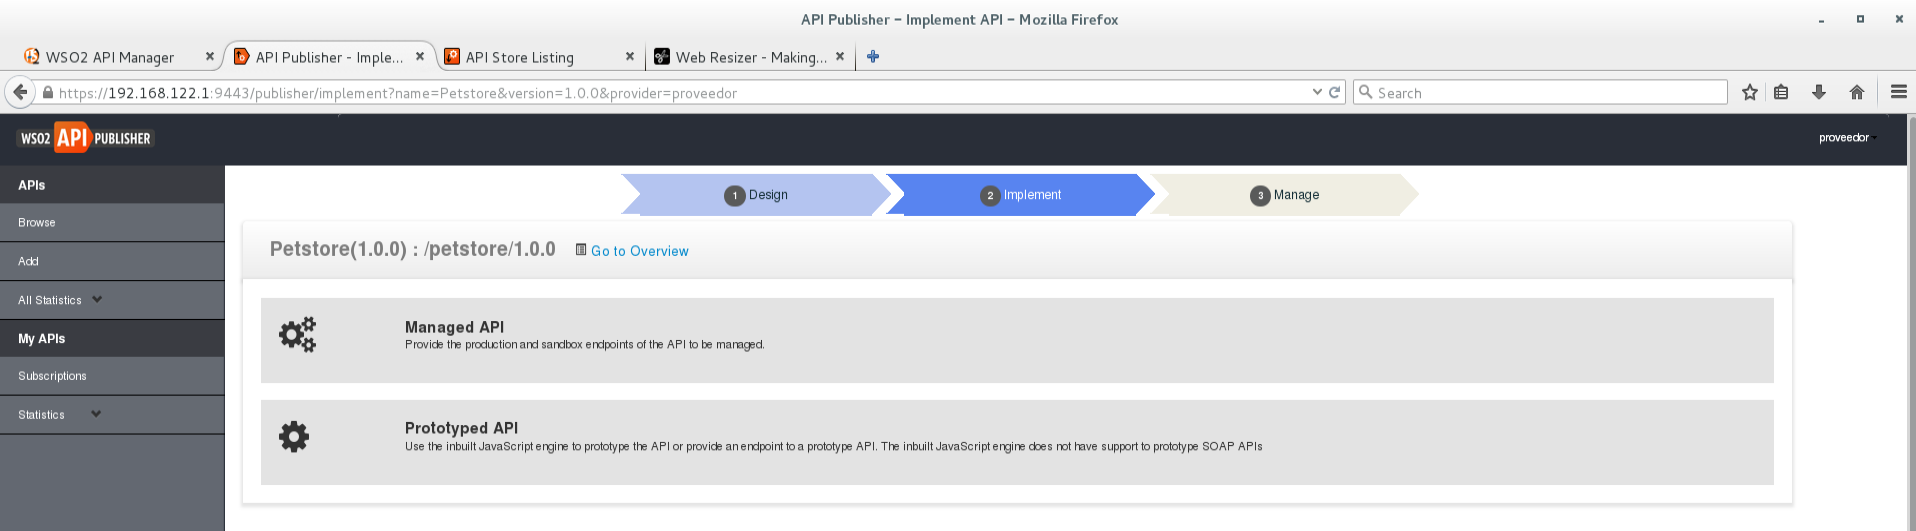Open the Firefox hamburger menu
Screen dimensions: 1916x531
coord(1898,92)
